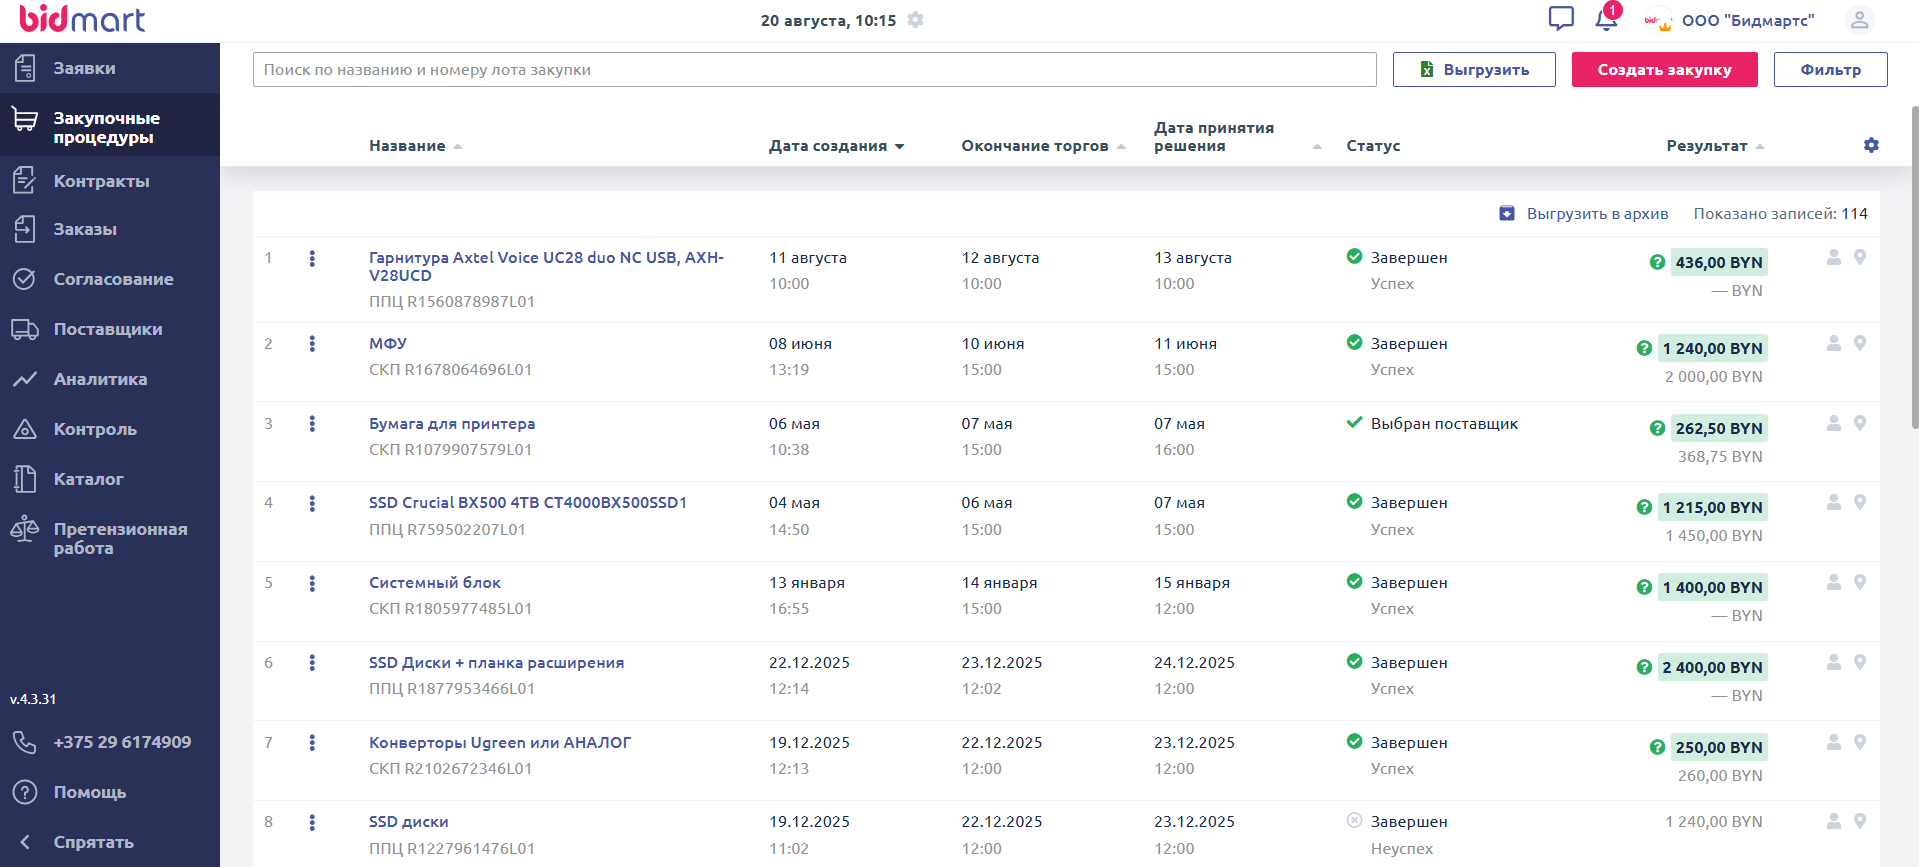
Task: Open three-dot menu for Гарнитура Axtel row
Action: click(312, 258)
